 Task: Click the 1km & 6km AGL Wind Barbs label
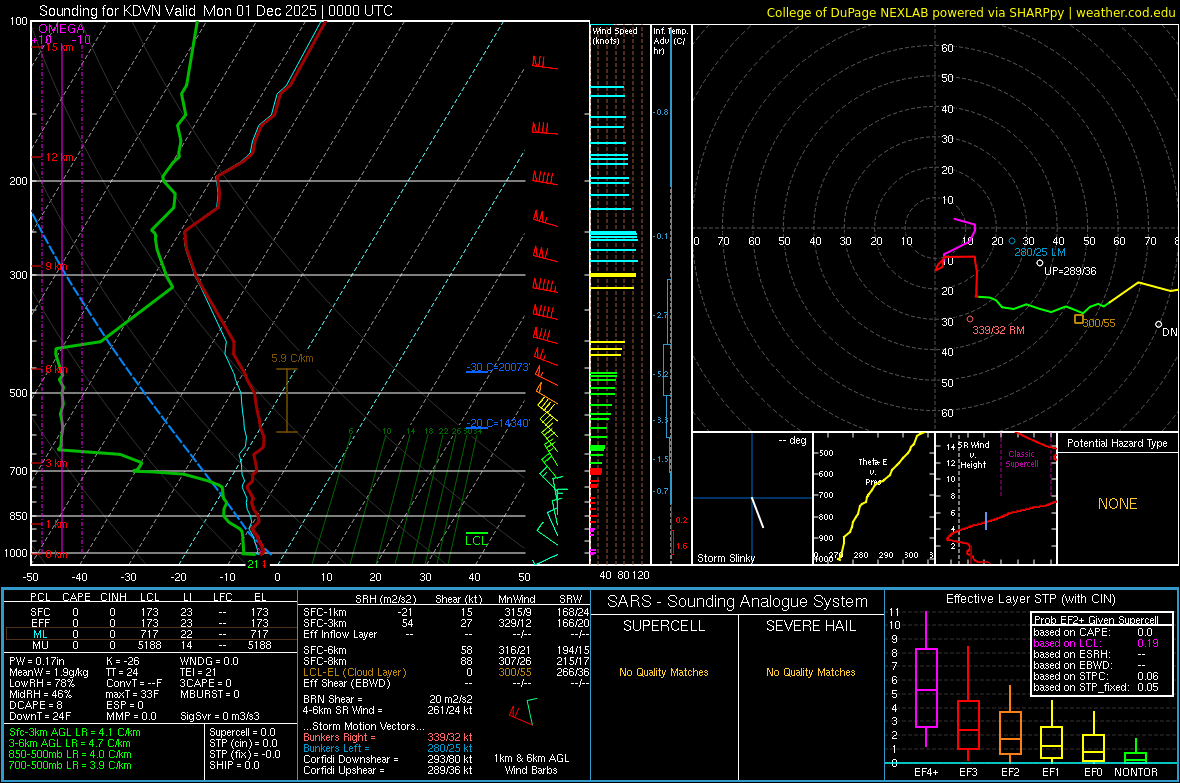click(x=531, y=764)
